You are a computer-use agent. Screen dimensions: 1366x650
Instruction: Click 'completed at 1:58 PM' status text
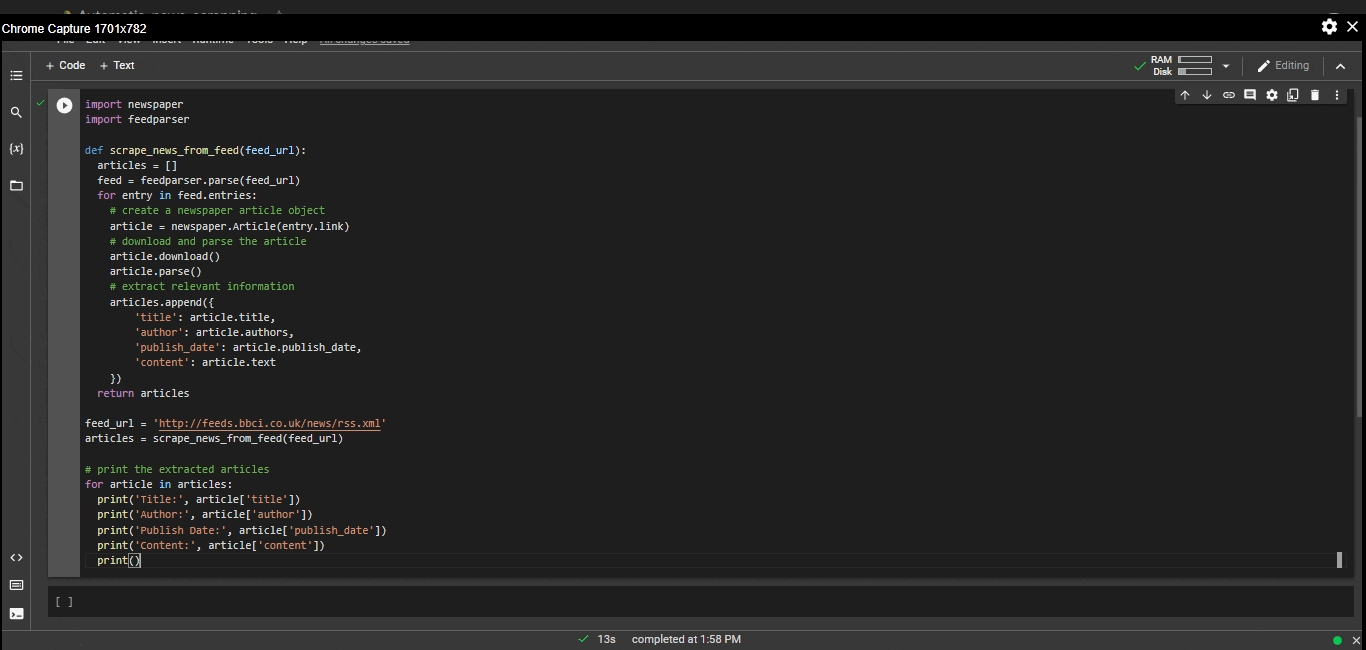coord(686,640)
